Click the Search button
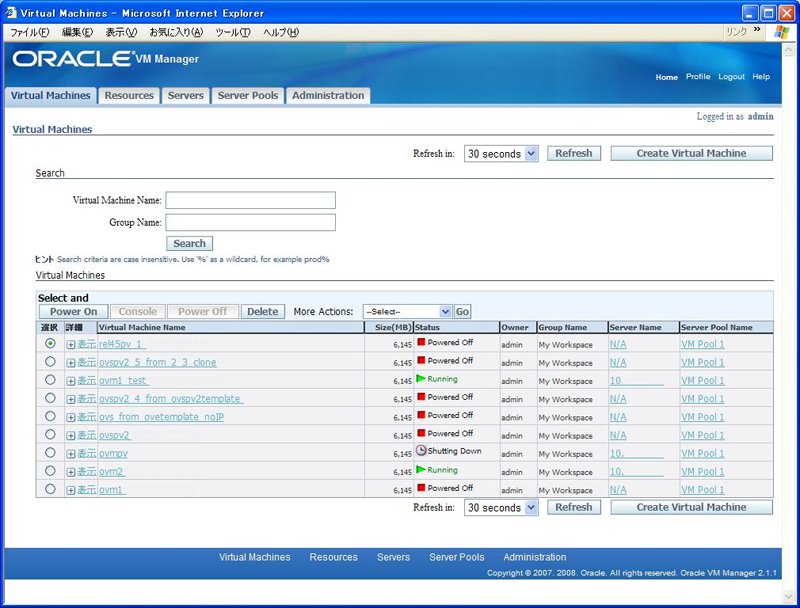 pyautogui.click(x=189, y=243)
